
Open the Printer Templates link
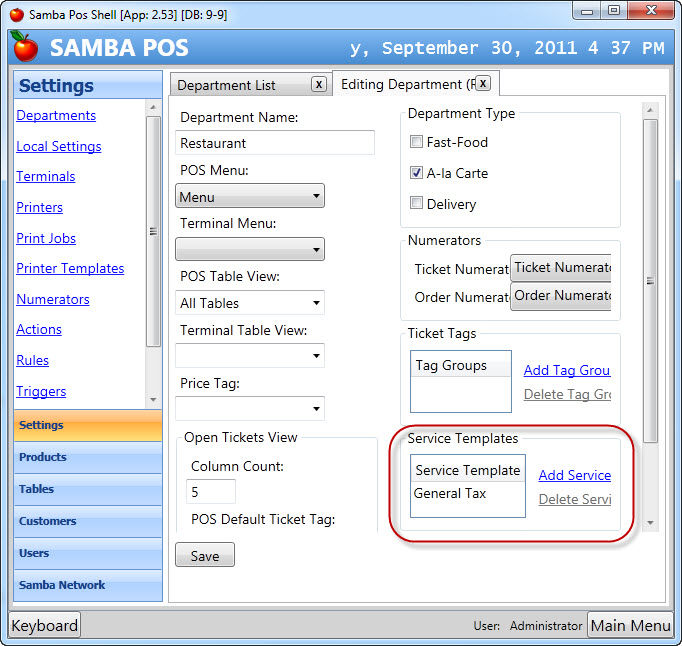click(x=70, y=268)
